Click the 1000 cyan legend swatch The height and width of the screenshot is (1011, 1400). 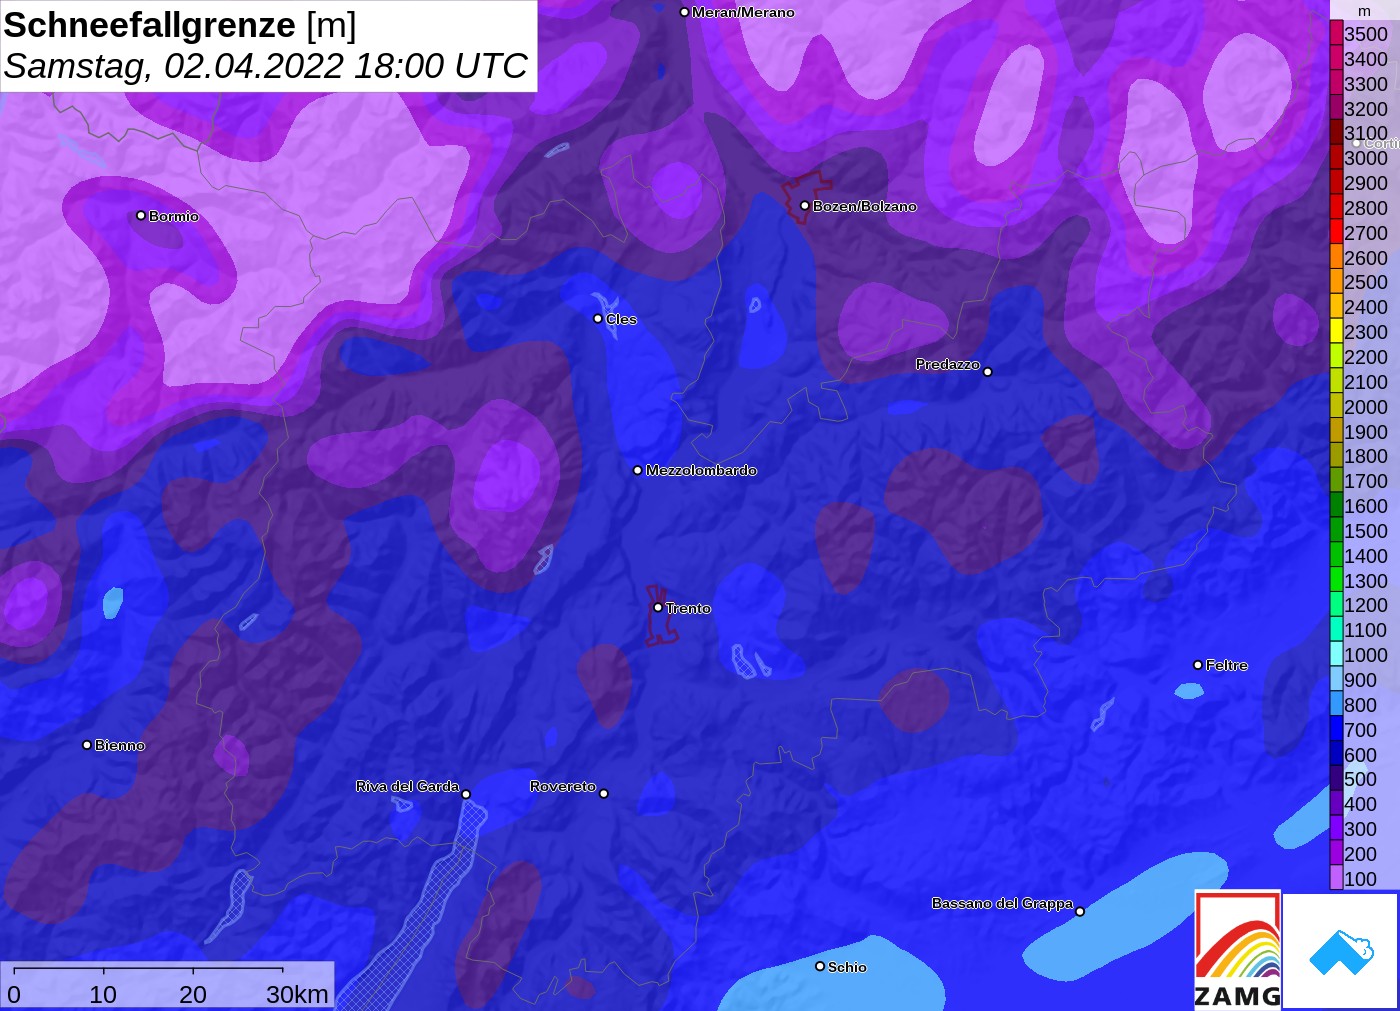[x=1336, y=654]
